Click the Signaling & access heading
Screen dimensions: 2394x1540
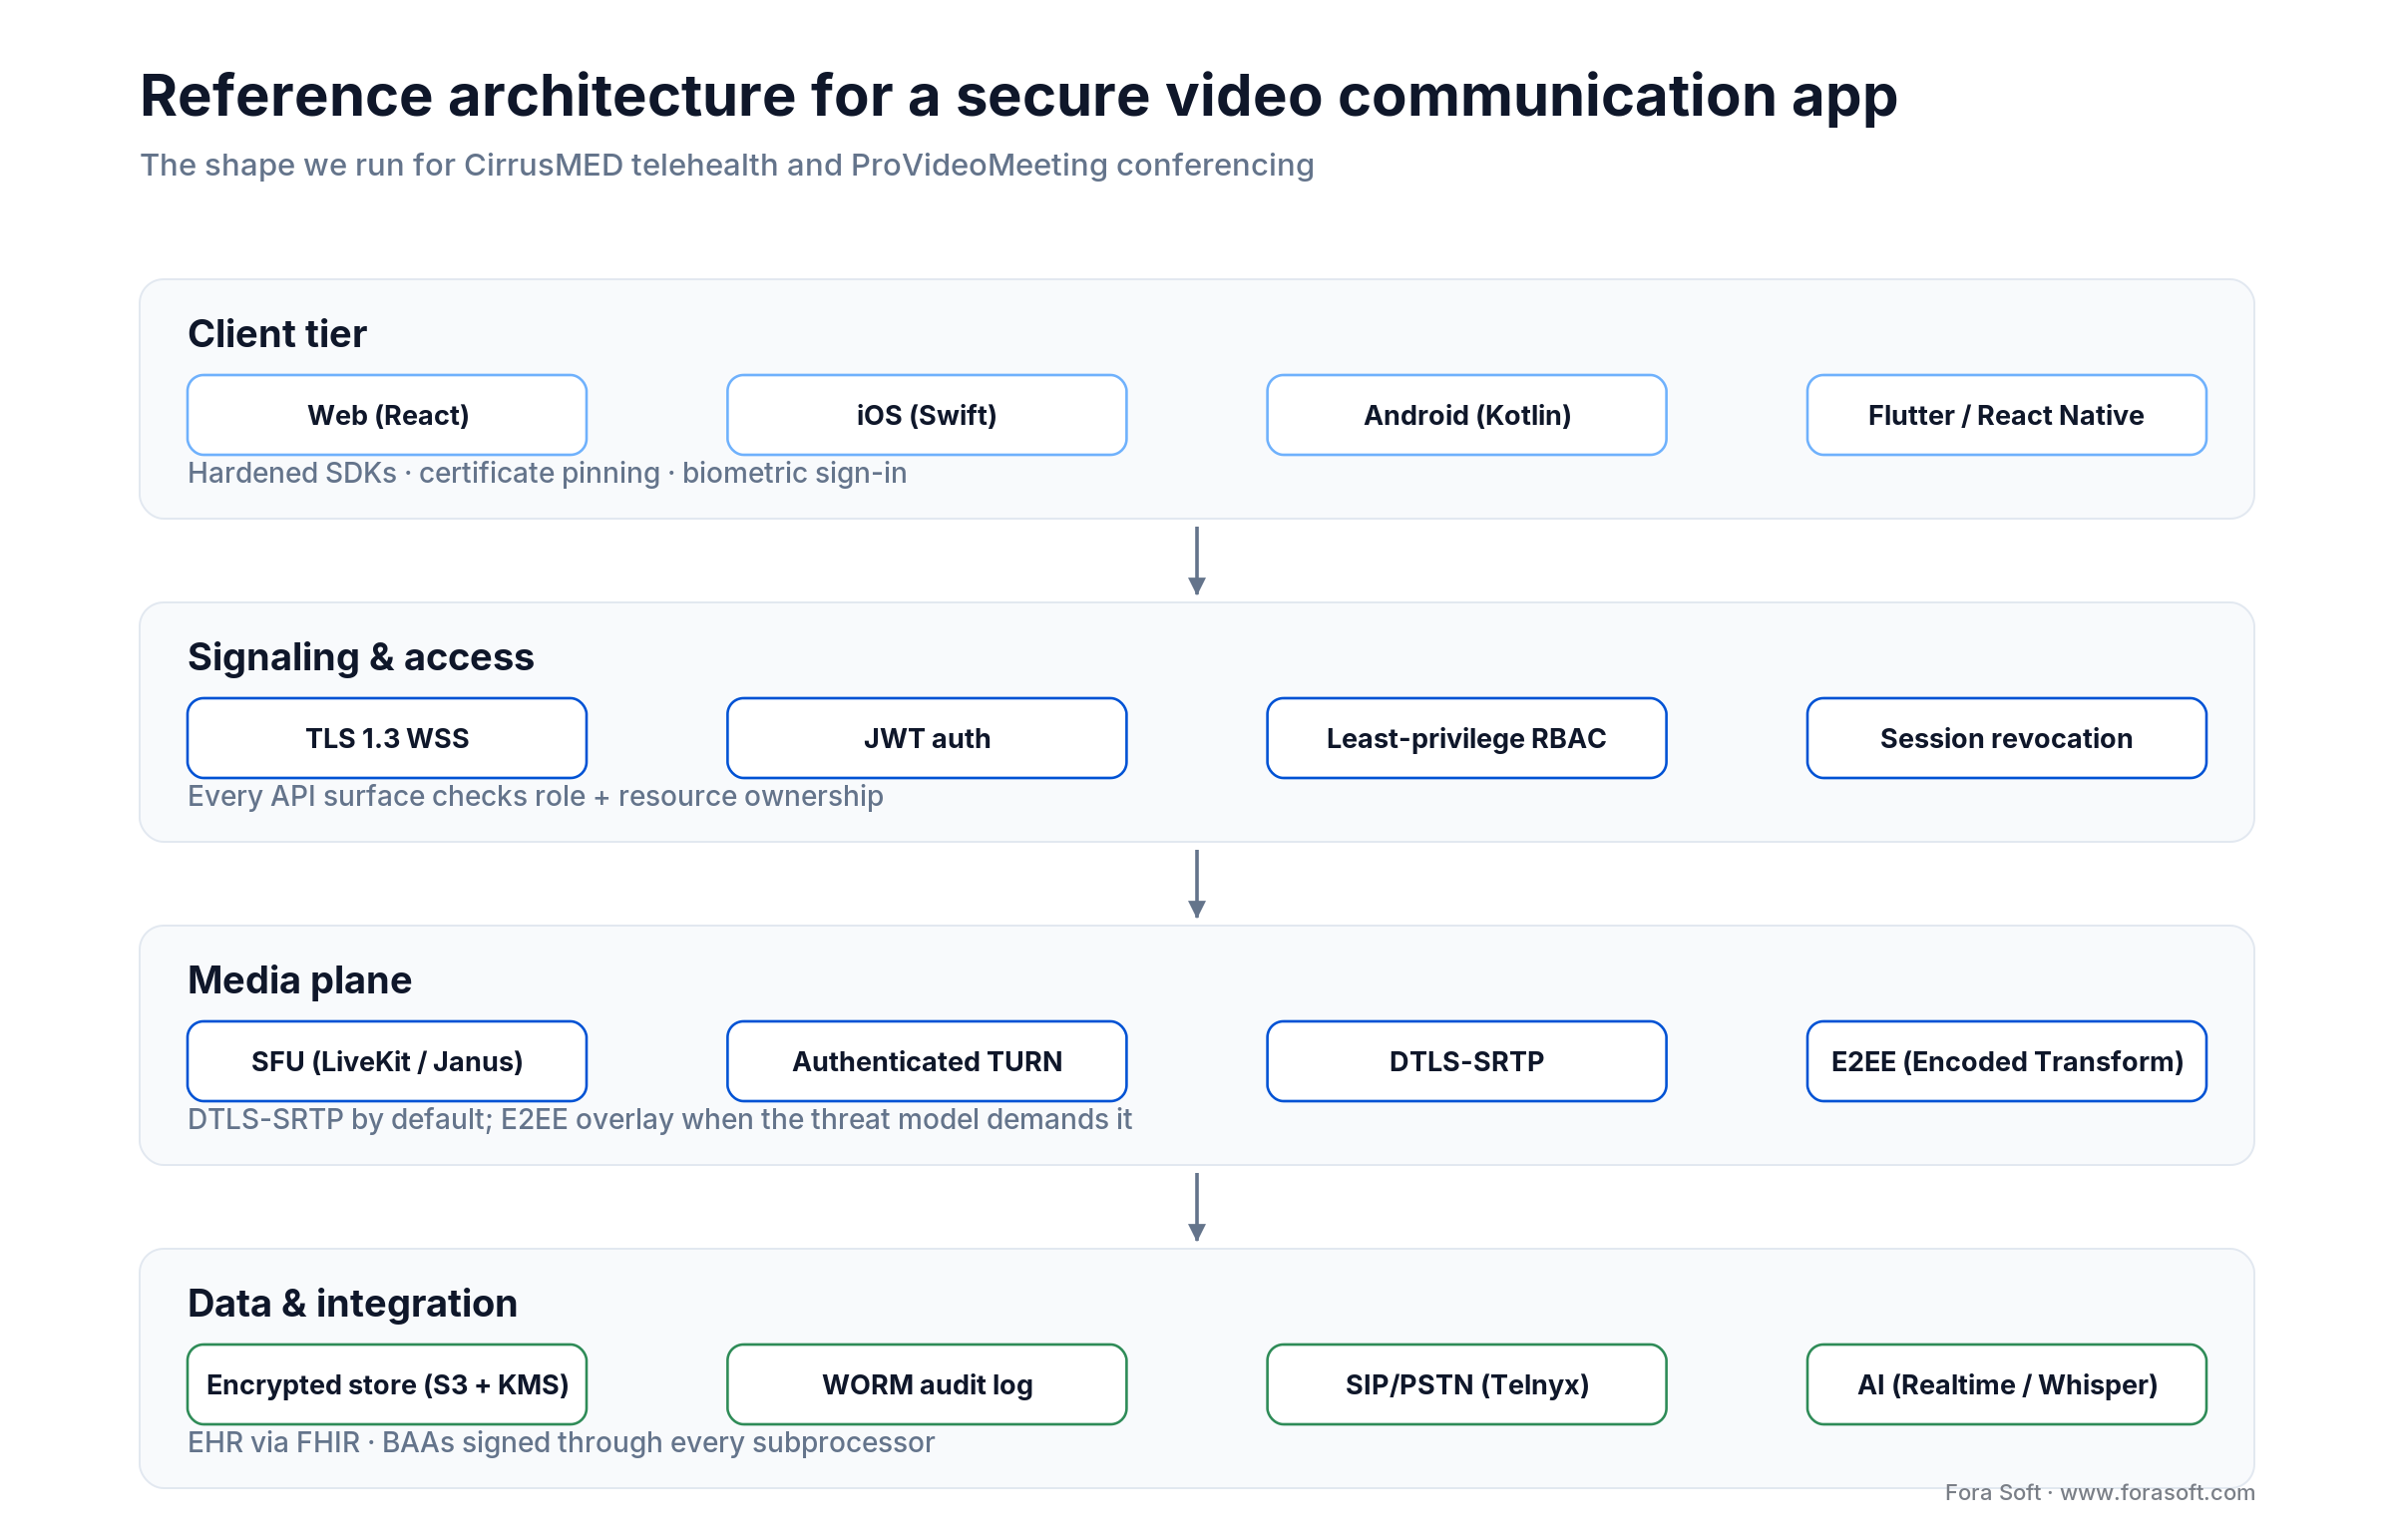click(361, 657)
